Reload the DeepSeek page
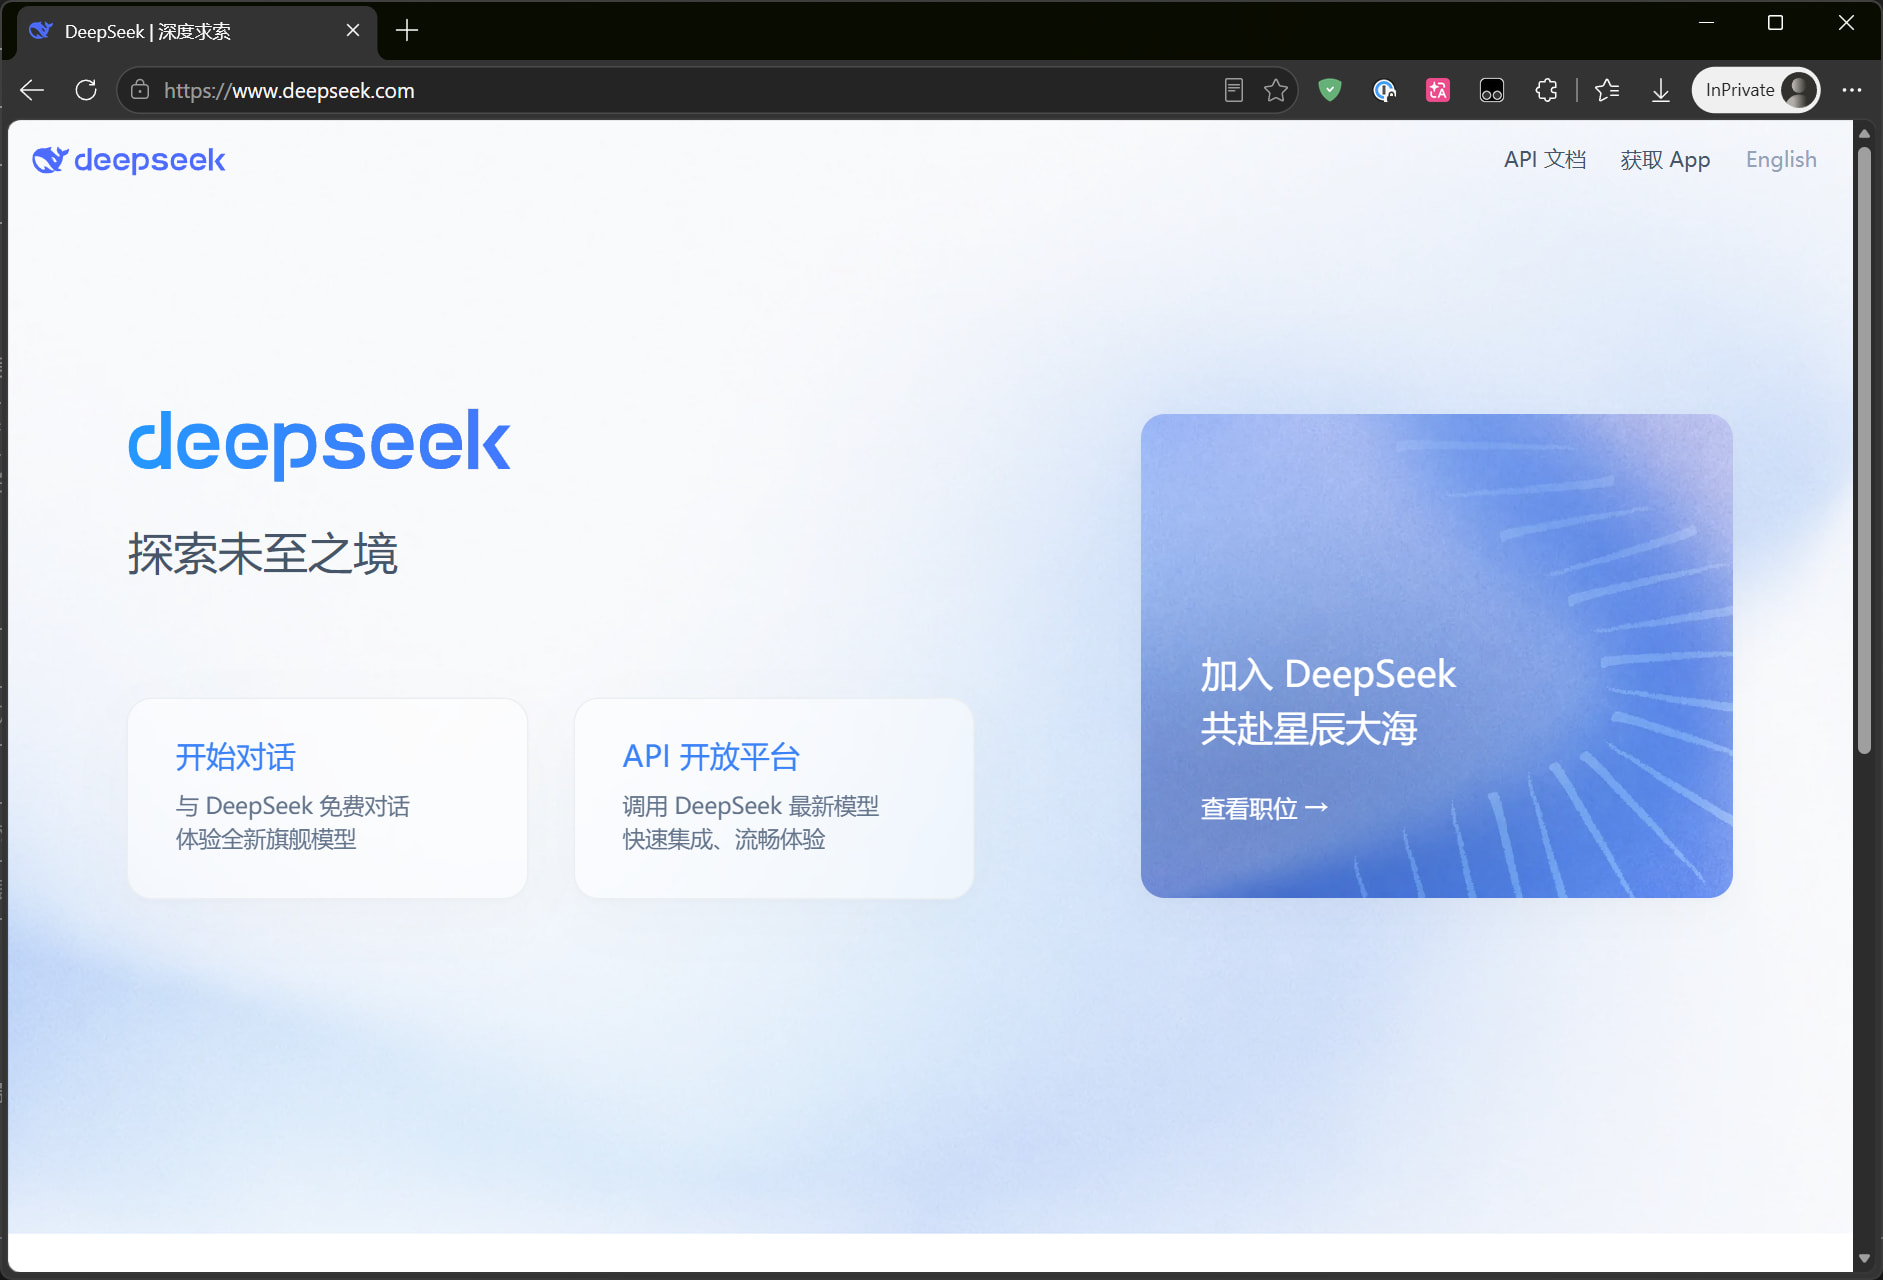This screenshot has height=1280, width=1883. 86,90
